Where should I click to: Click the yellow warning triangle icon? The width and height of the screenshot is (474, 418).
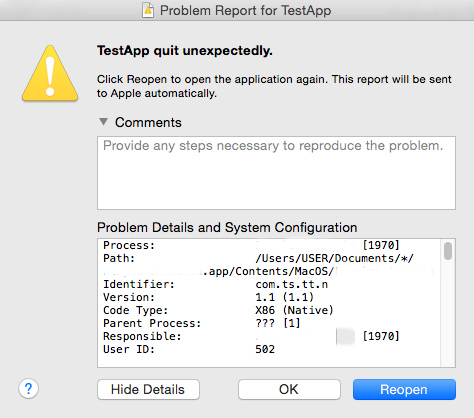pos(50,73)
